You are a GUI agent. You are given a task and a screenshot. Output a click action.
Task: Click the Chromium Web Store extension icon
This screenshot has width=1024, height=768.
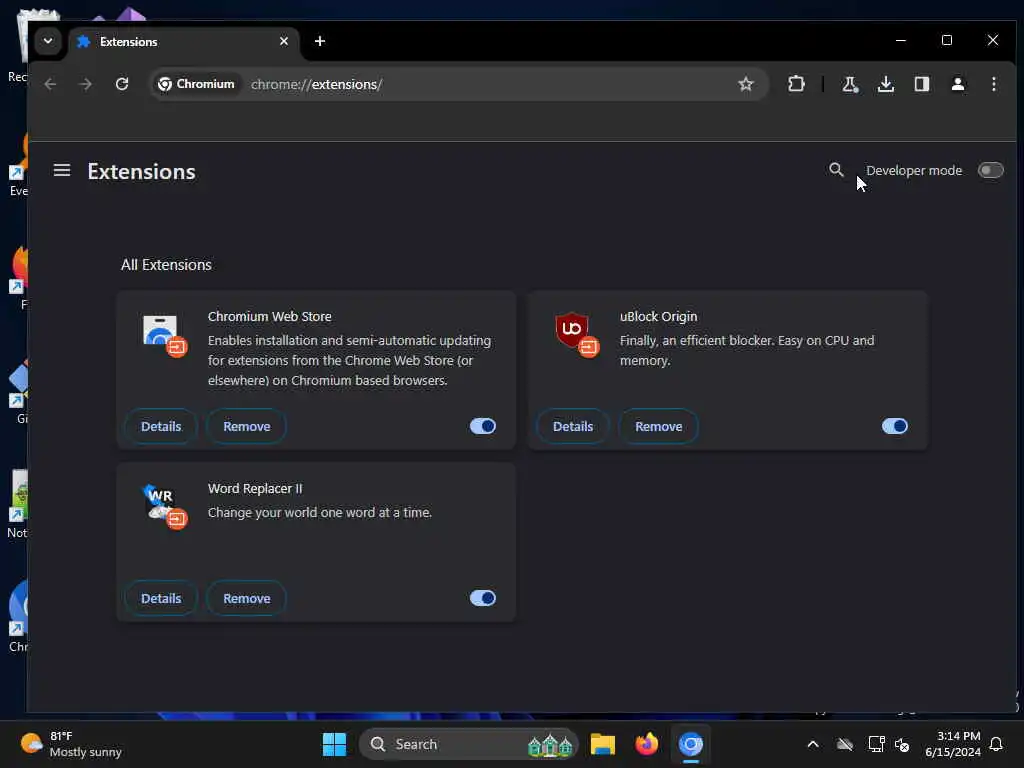pos(164,335)
